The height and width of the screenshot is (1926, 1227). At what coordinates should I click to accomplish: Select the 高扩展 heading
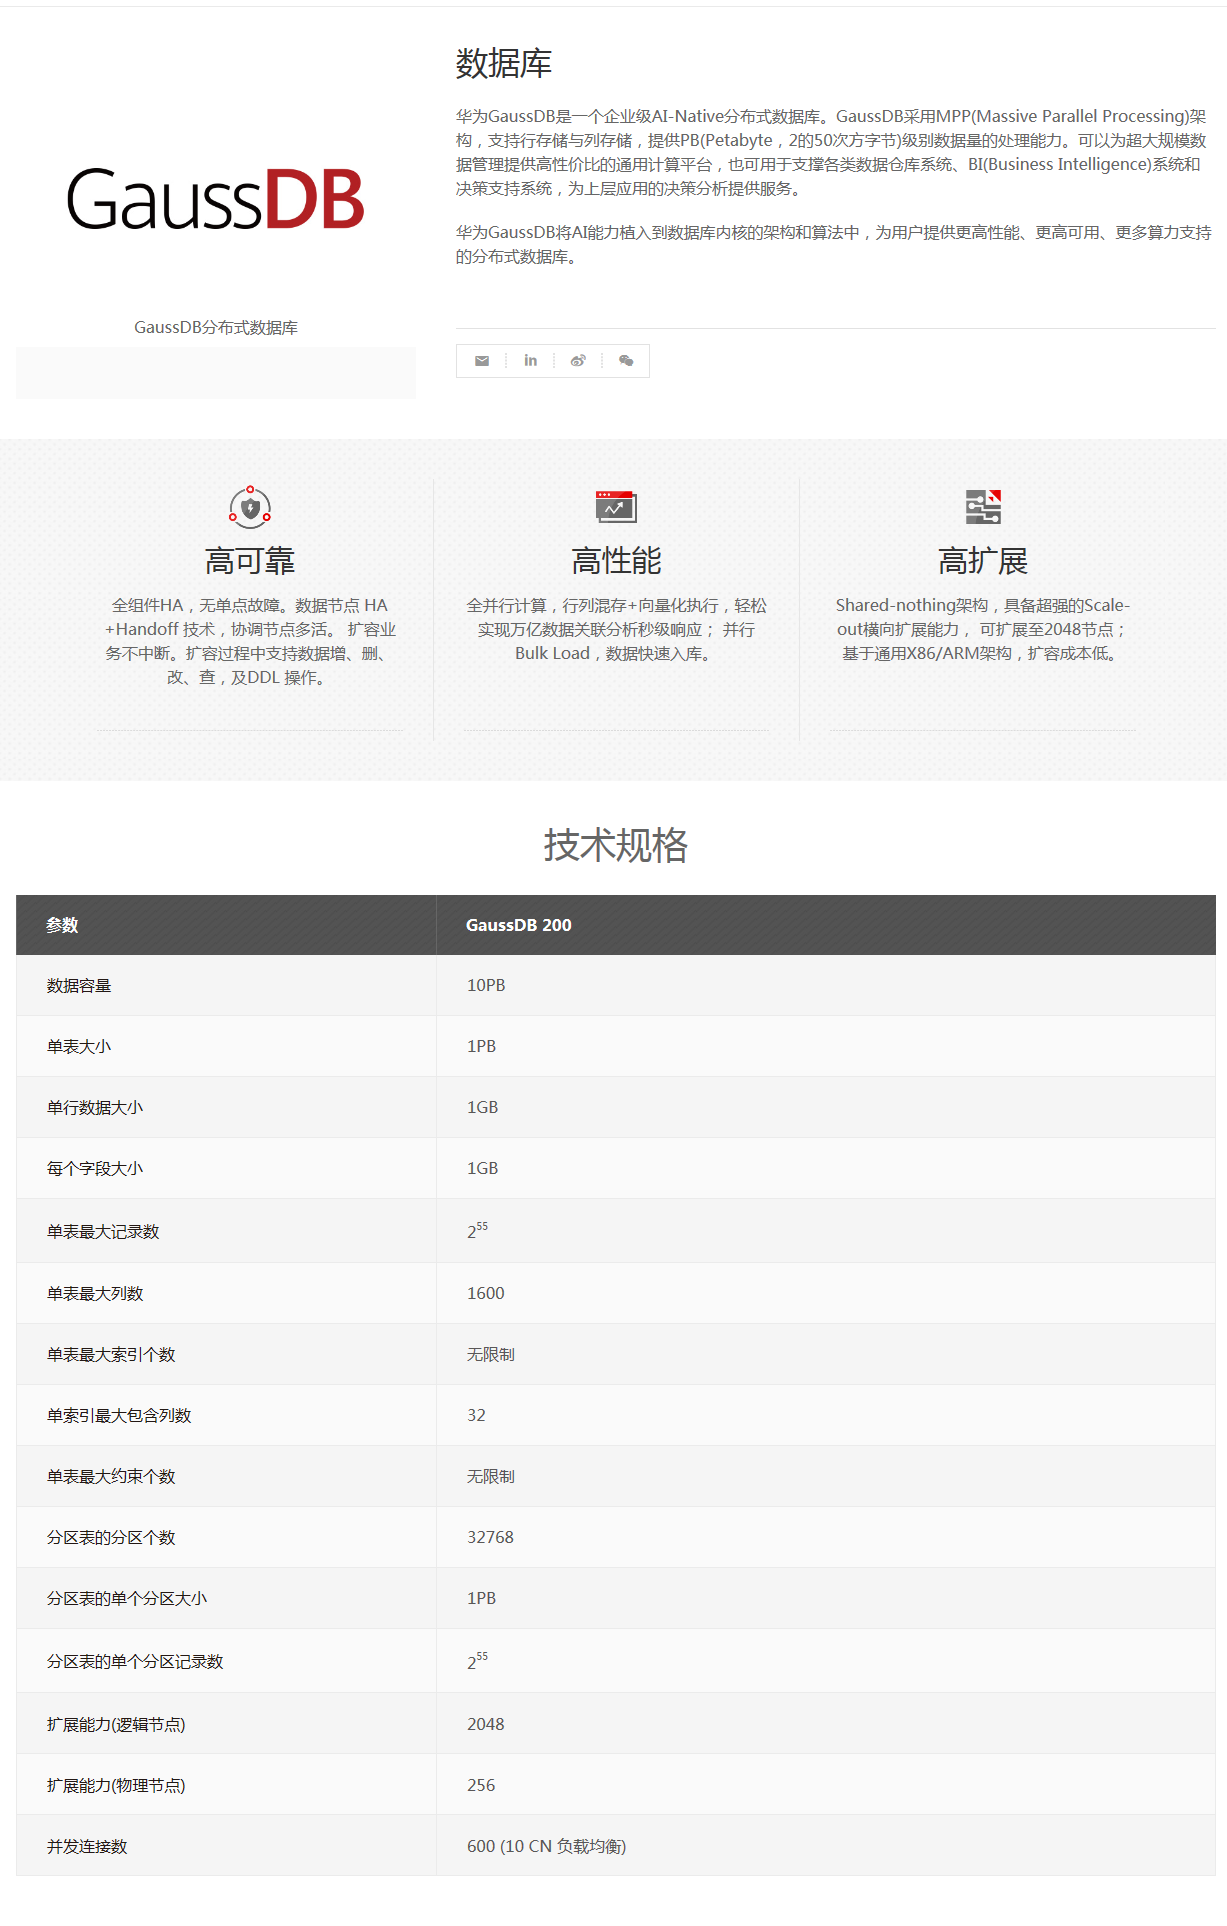pos(983,561)
